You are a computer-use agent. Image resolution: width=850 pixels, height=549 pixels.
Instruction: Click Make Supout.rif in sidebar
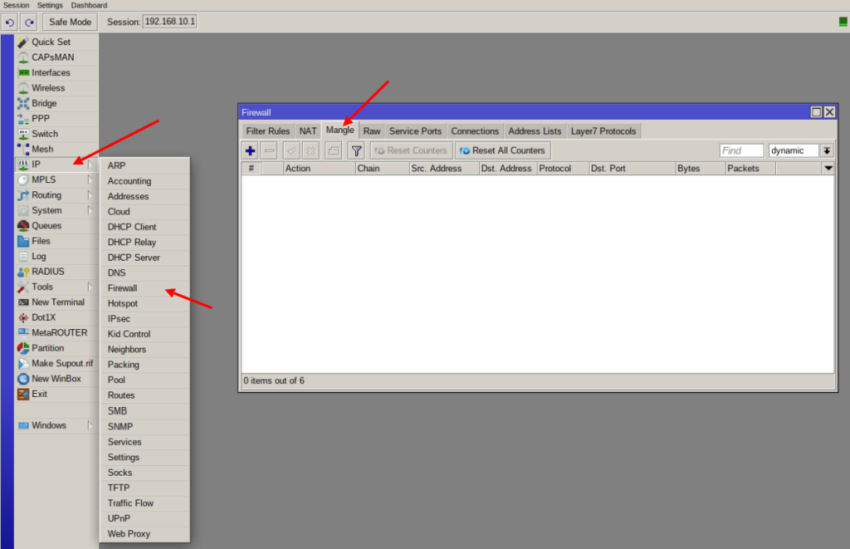click(x=56, y=363)
